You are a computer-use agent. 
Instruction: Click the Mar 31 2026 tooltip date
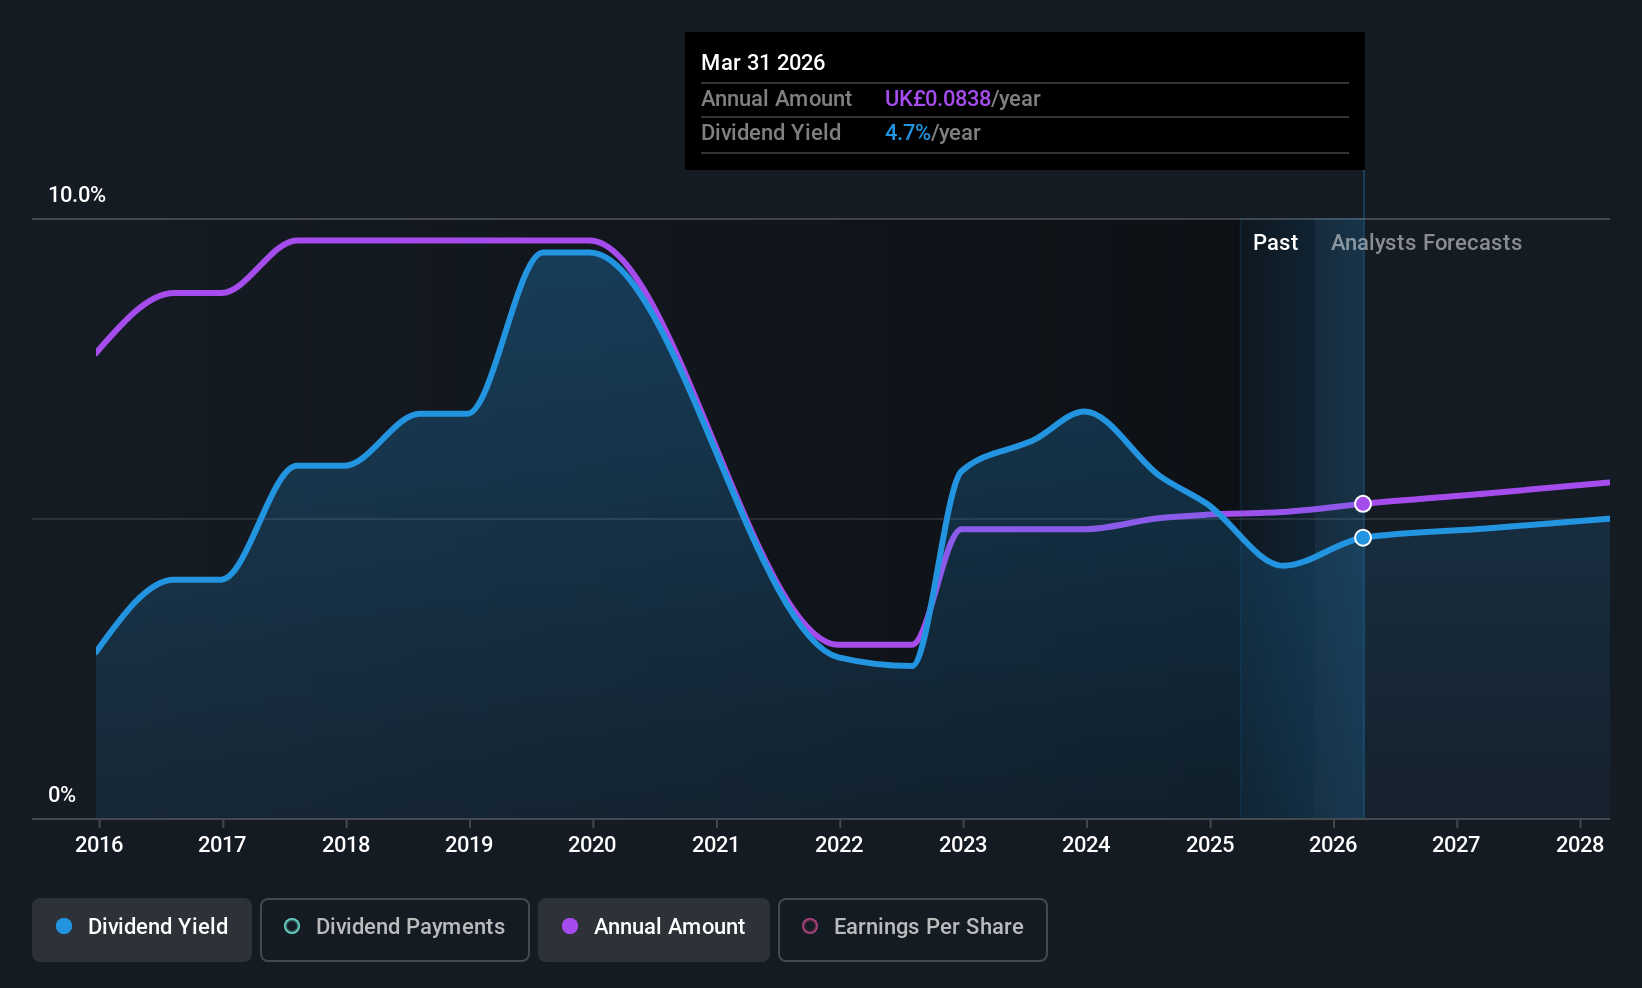click(x=763, y=63)
